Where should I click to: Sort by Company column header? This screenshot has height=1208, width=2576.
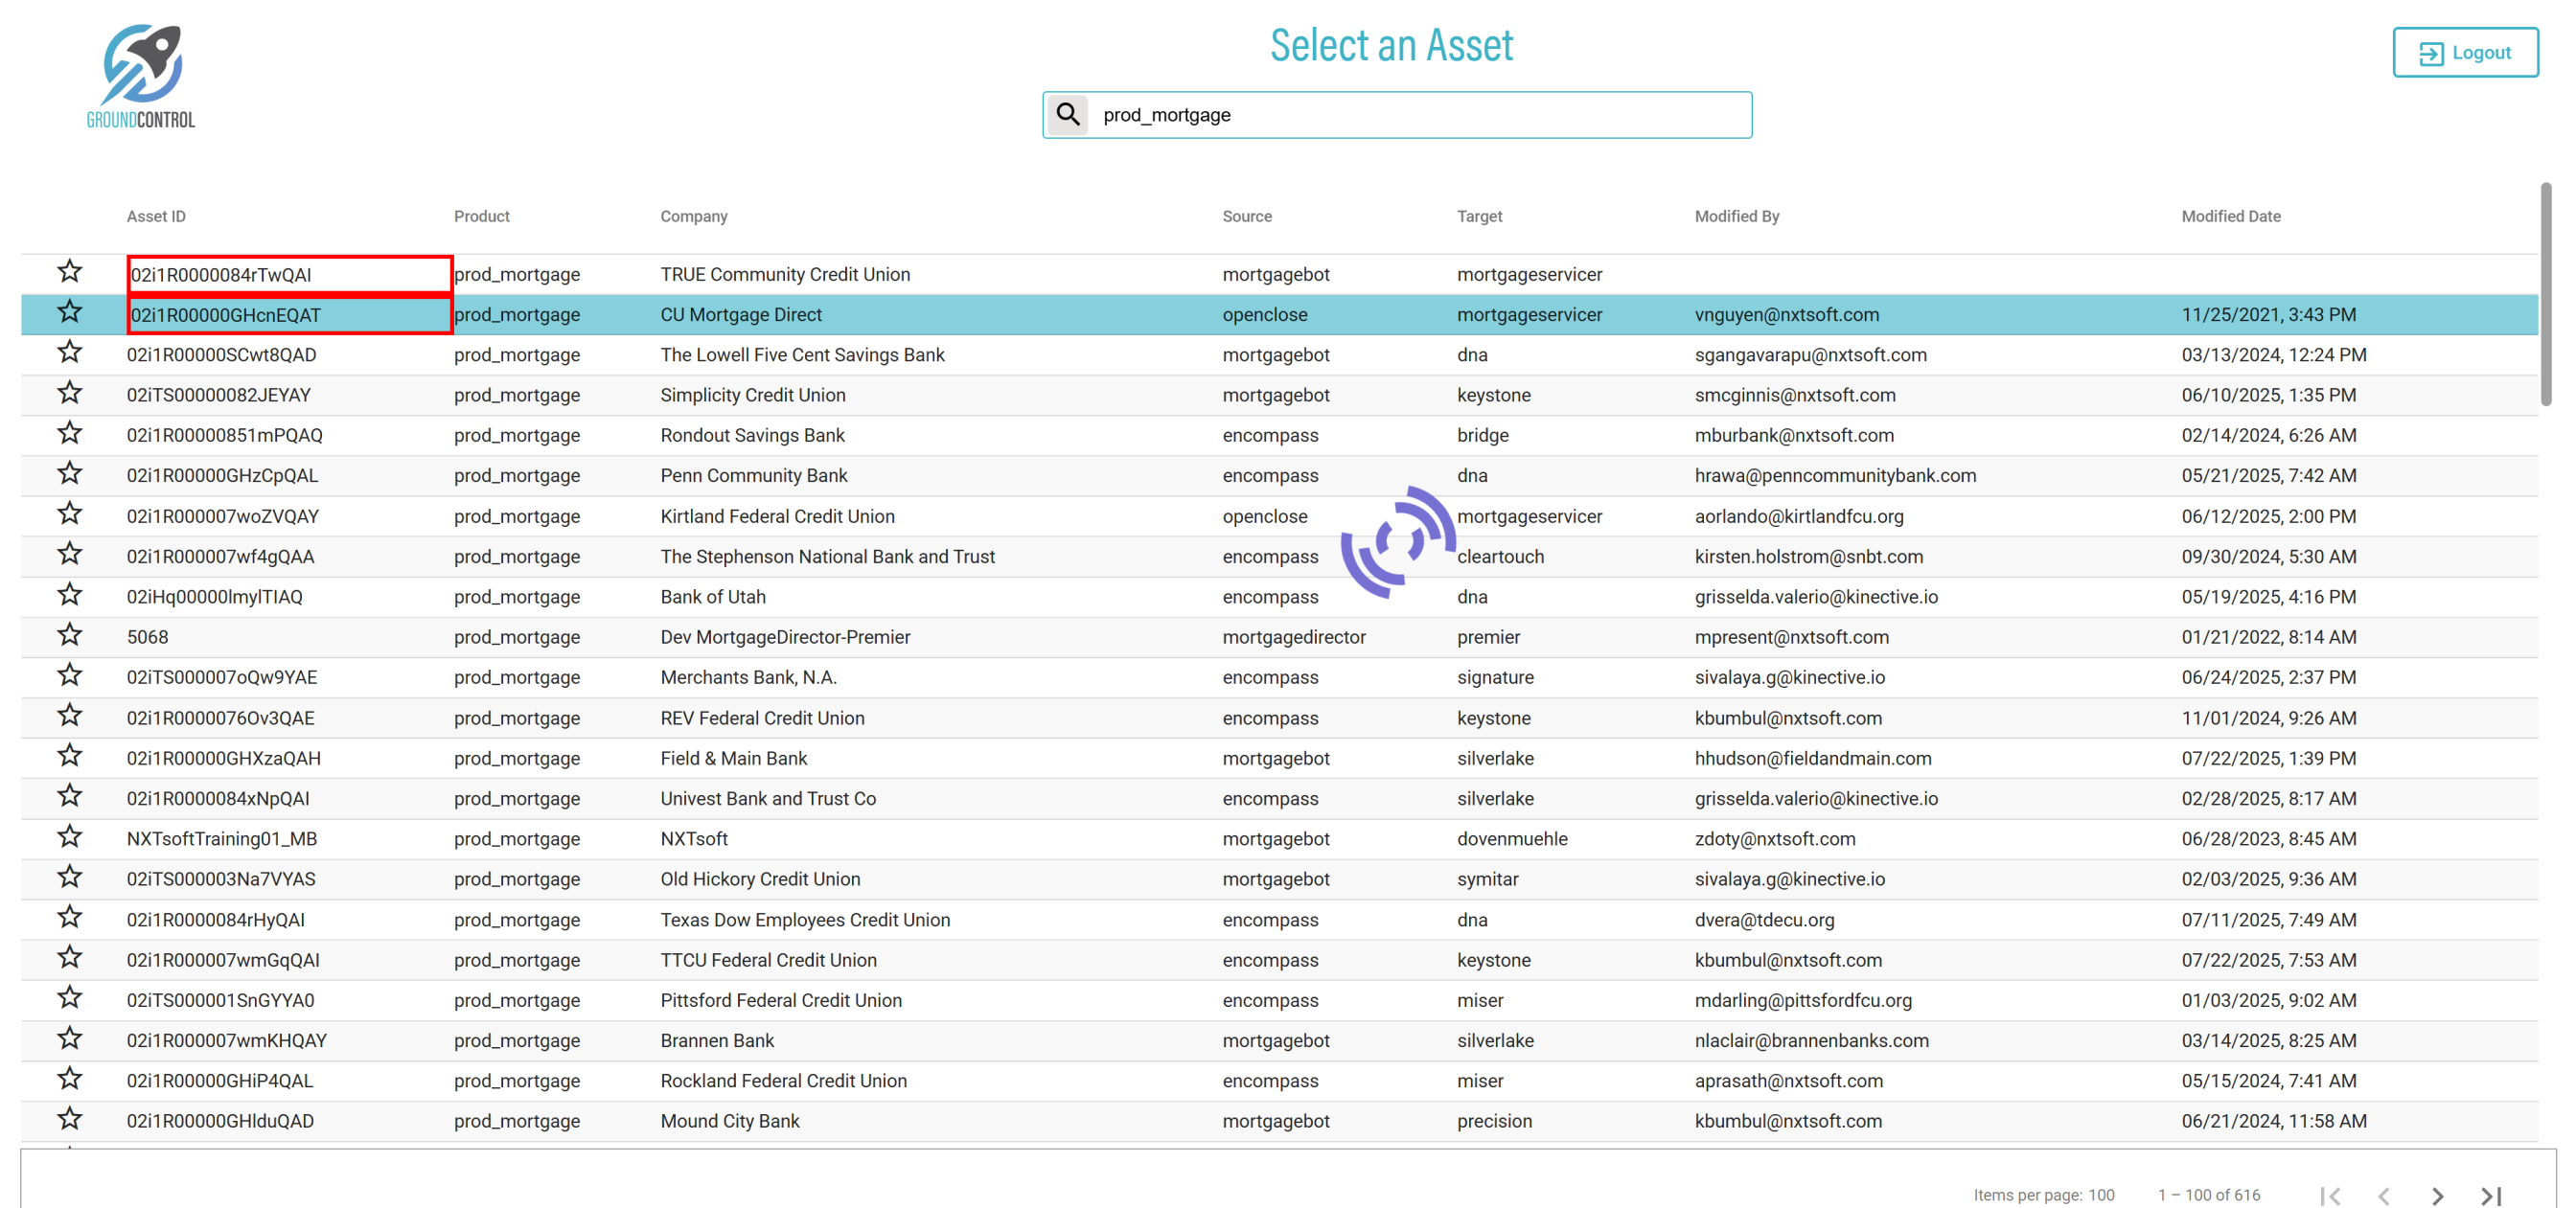[x=693, y=216]
